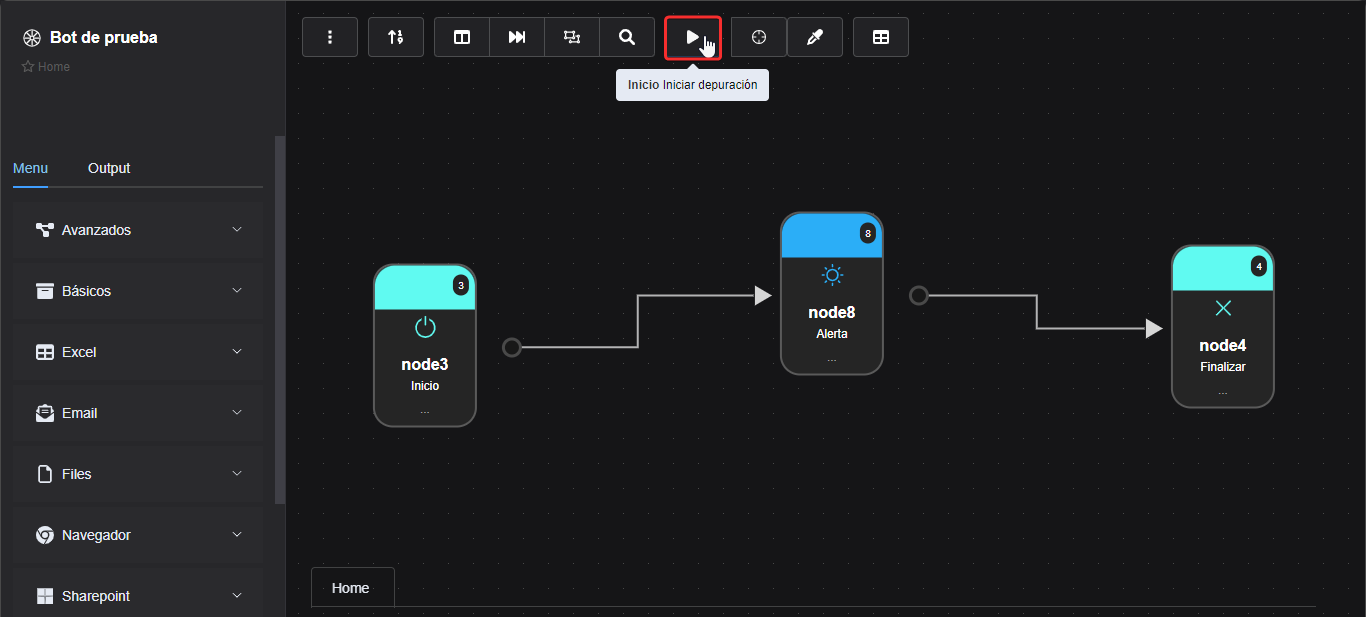The width and height of the screenshot is (1366, 617).
Task: Click the Email envelope icon
Action: [x=45, y=413]
